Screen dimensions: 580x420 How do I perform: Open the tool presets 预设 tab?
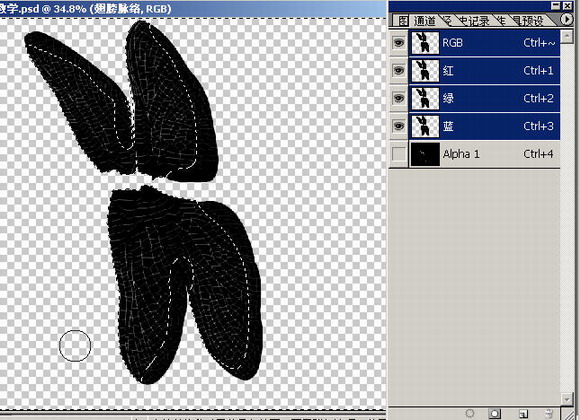[x=528, y=21]
